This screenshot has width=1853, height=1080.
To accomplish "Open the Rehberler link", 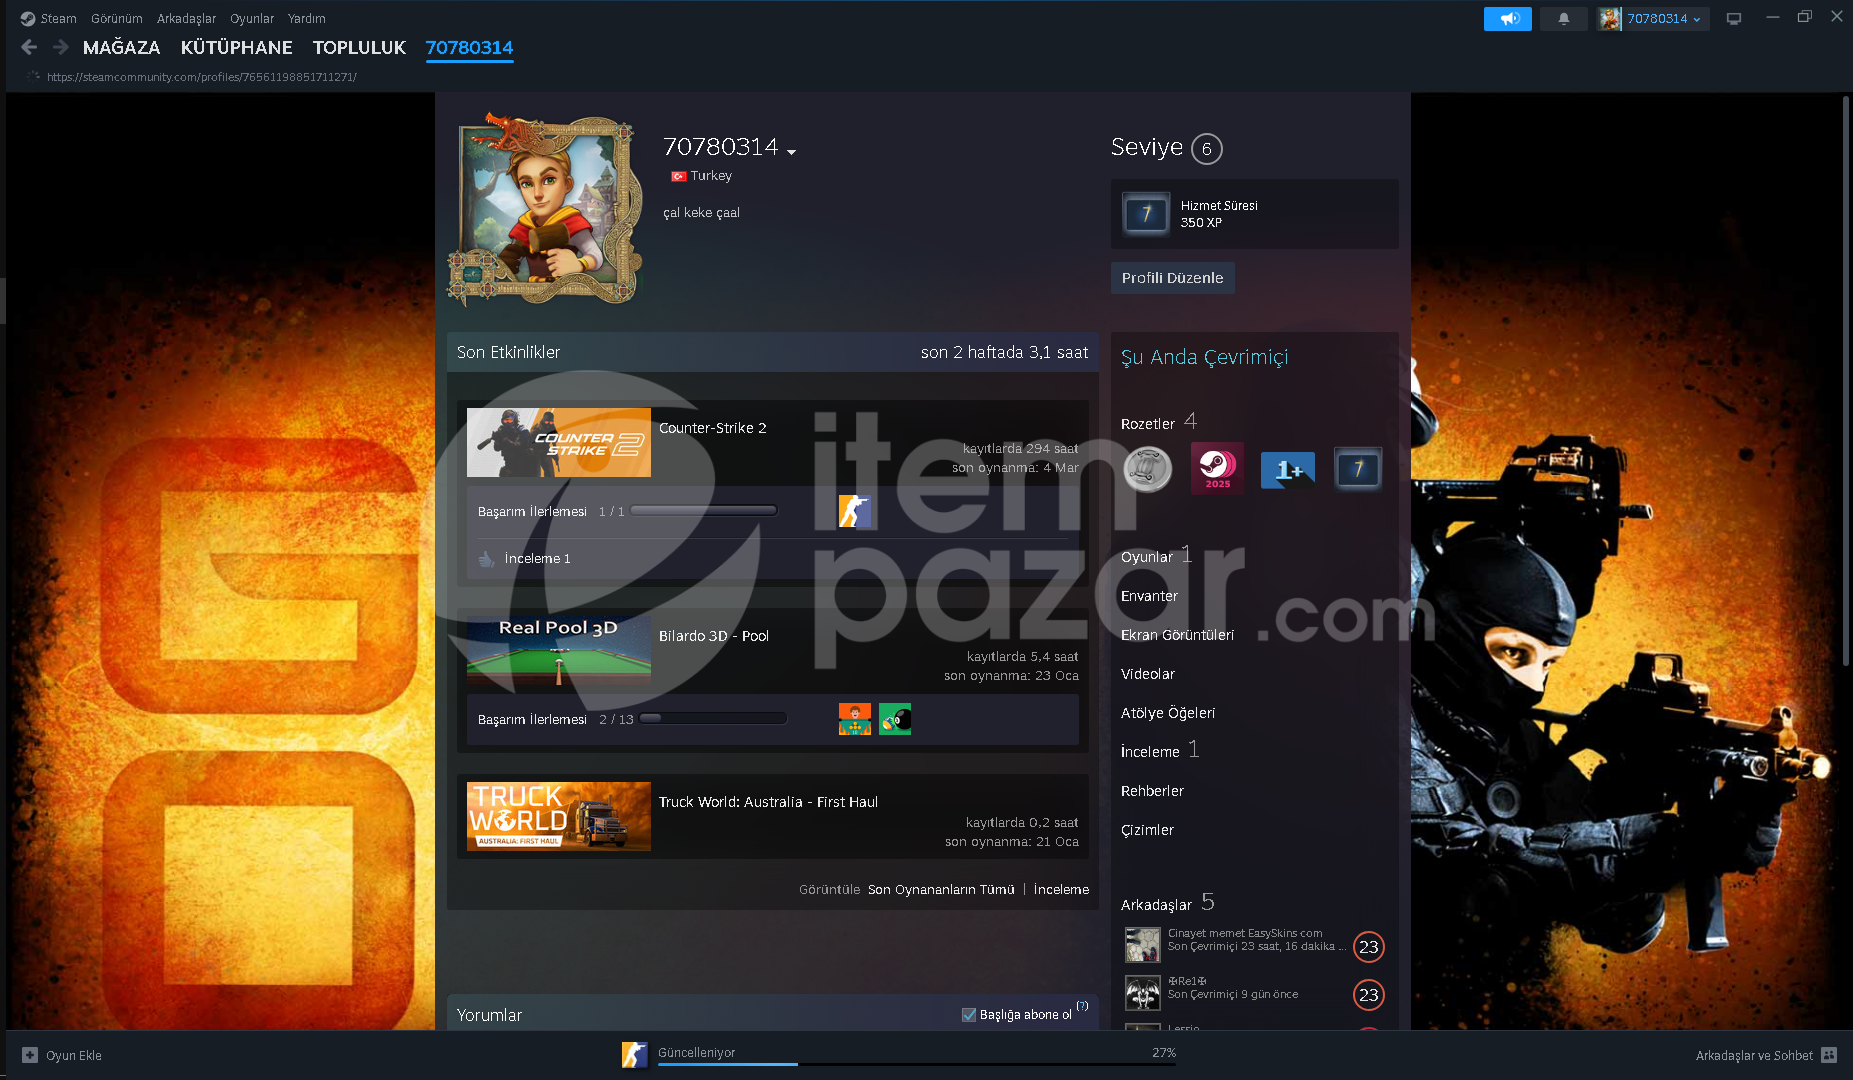I will click(x=1152, y=791).
